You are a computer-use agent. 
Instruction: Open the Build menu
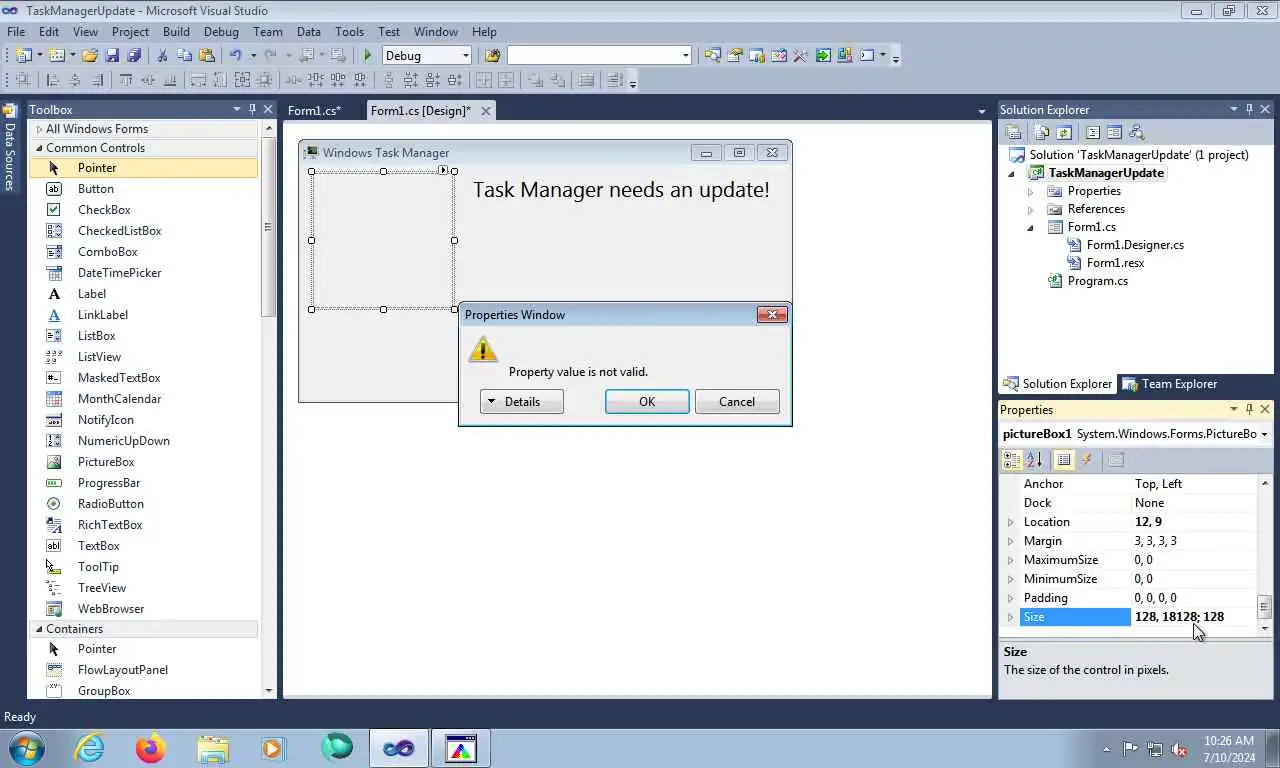coord(176,32)
